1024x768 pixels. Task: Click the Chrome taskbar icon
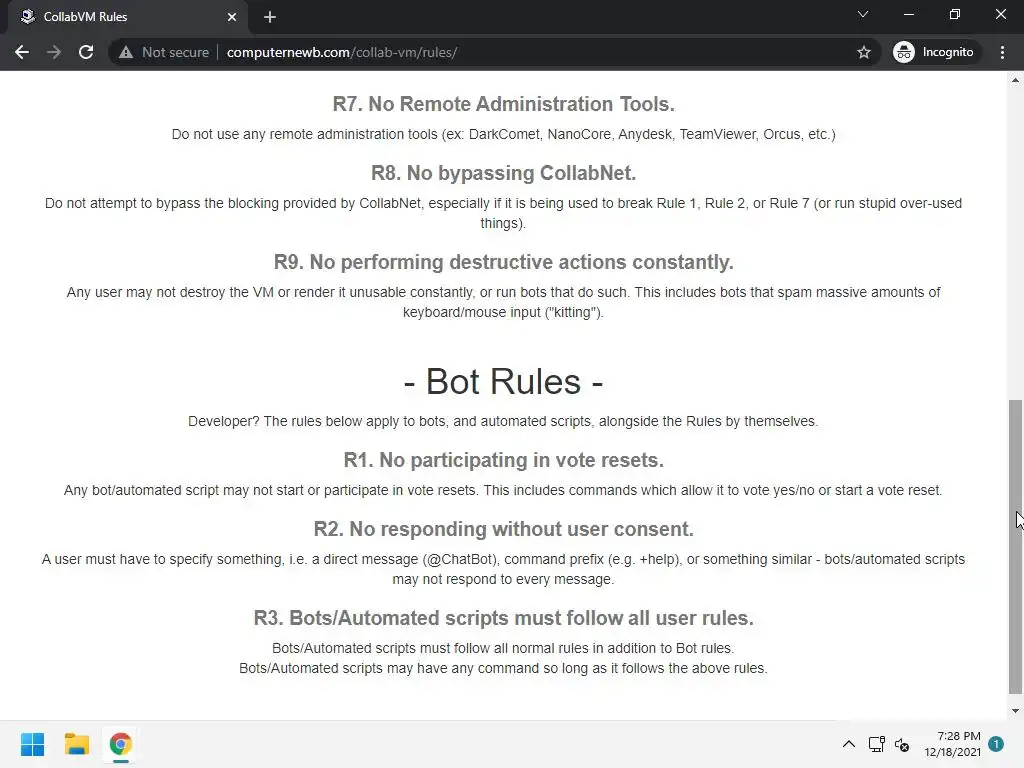point(120,744)
